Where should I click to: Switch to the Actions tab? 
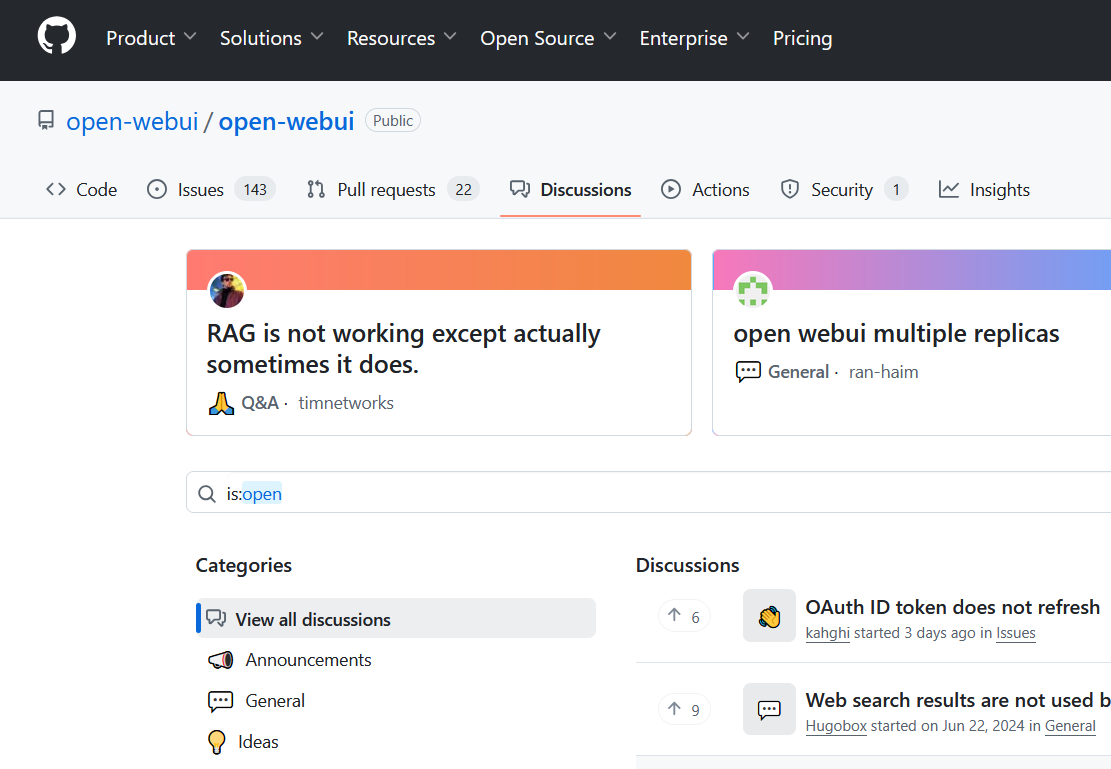tap(705, 189)
